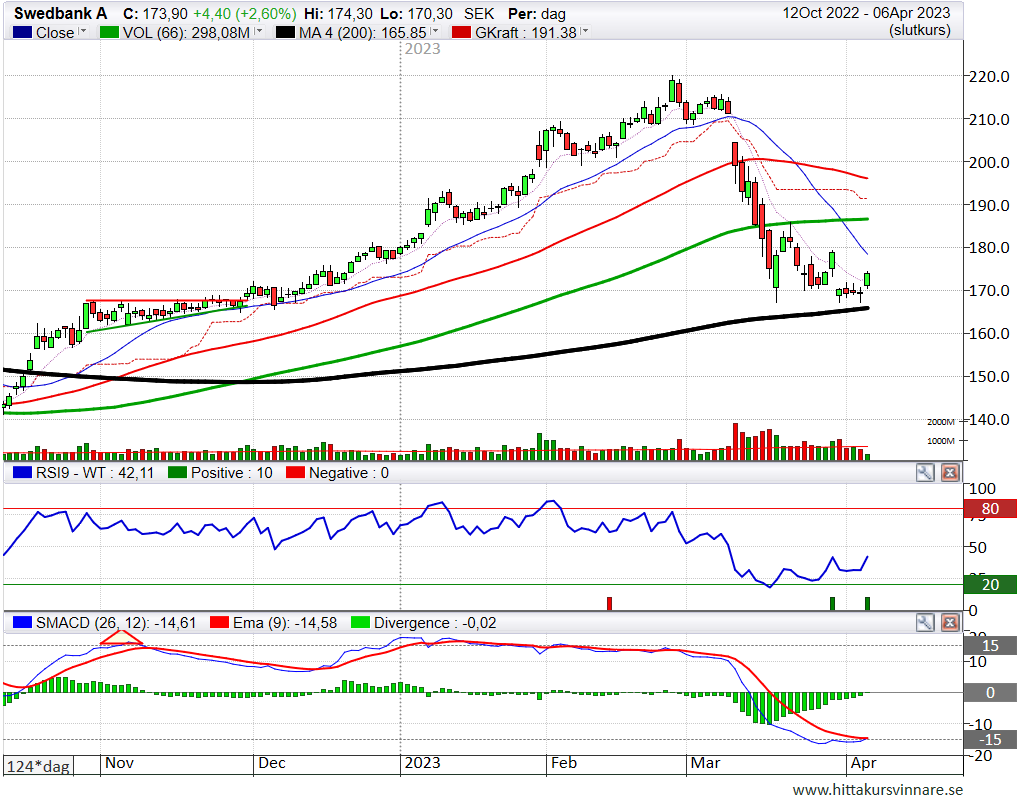Click the 124*dag period label

click(x=38, y=766)
